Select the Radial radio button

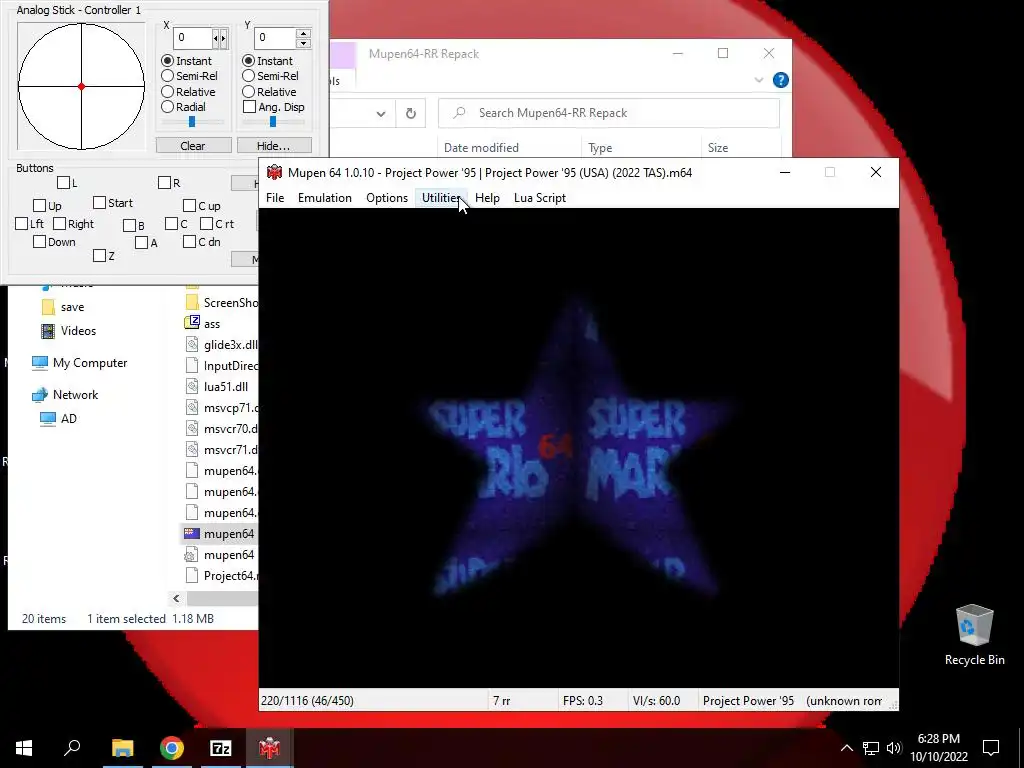point(168,106)
